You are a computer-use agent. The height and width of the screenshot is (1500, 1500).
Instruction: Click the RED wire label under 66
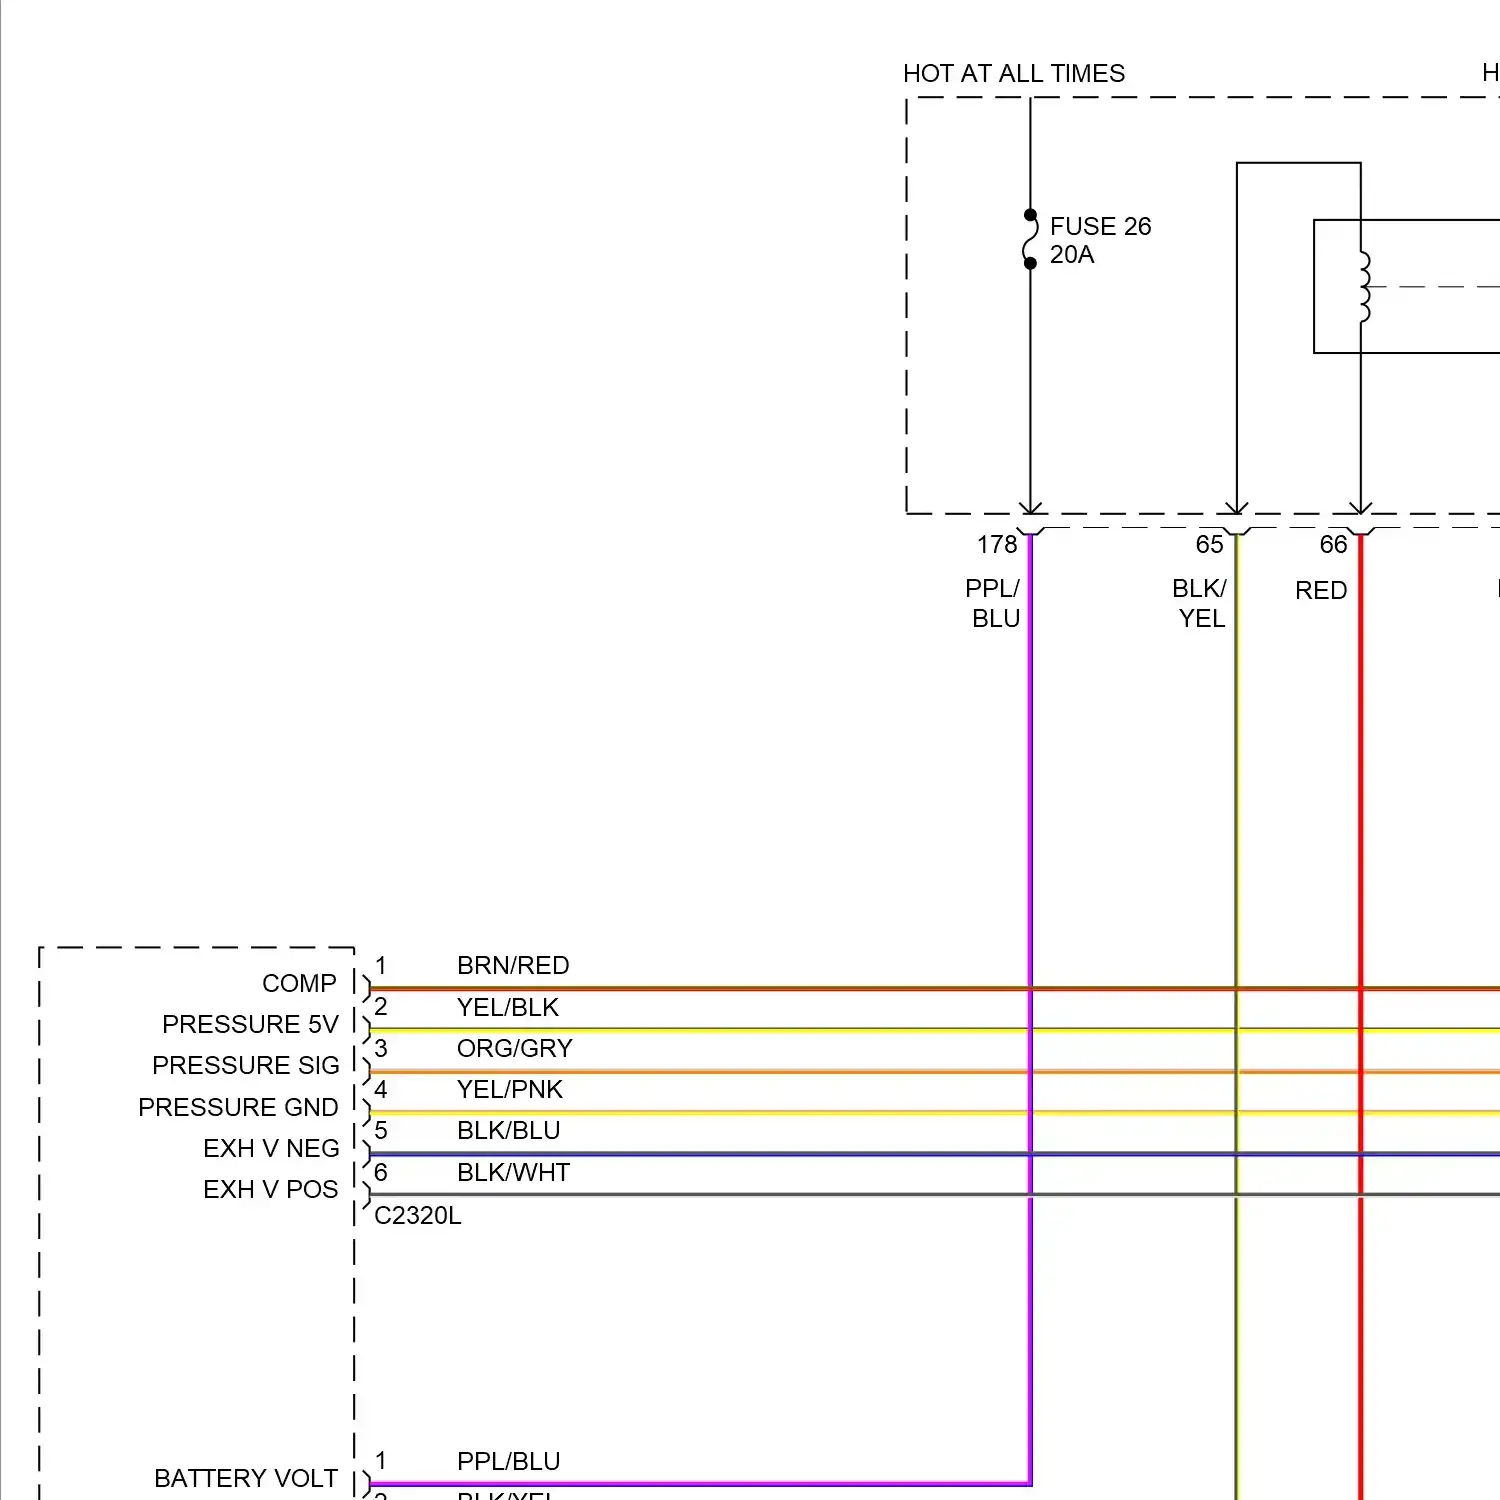(x=1321, y=590)
